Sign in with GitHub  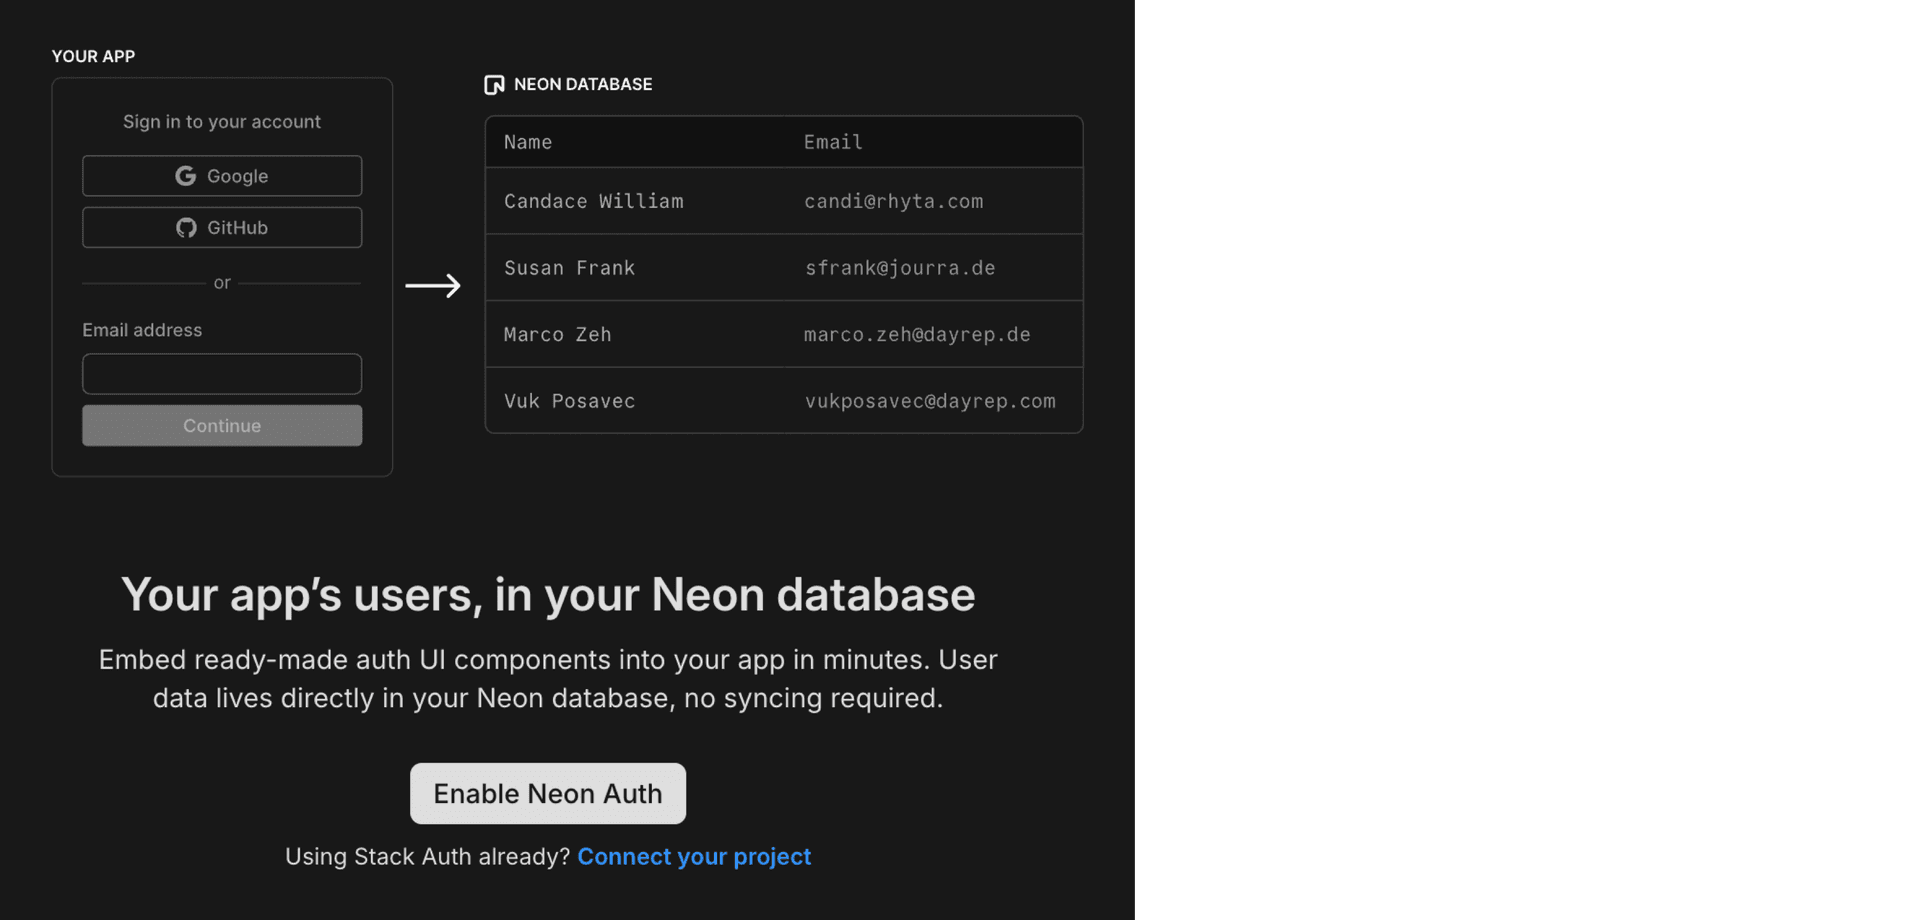click(x=221, y=227)
